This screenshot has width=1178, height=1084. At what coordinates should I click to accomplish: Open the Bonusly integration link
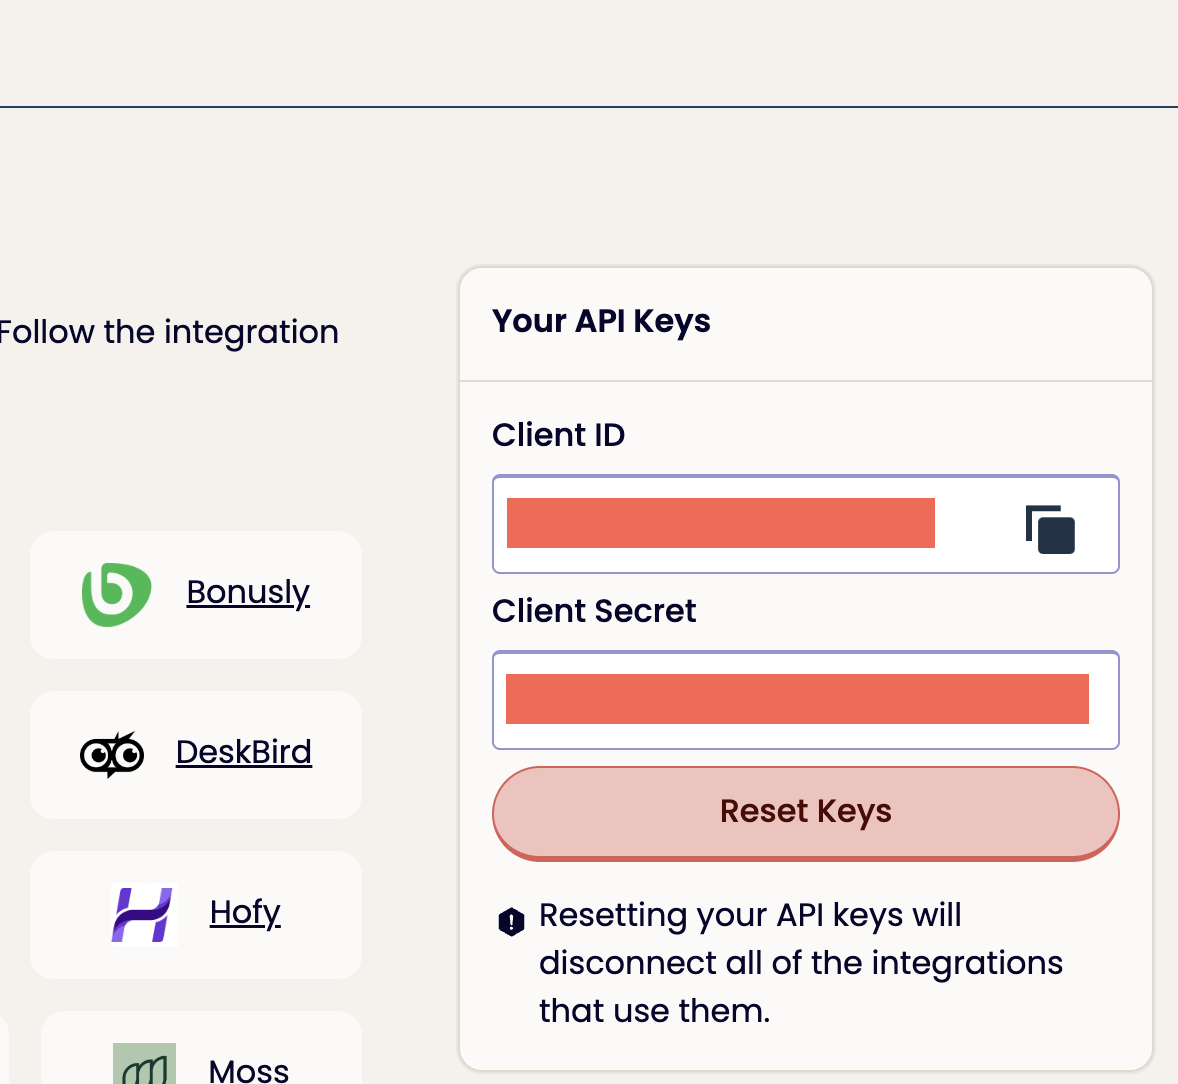[248, 592]
